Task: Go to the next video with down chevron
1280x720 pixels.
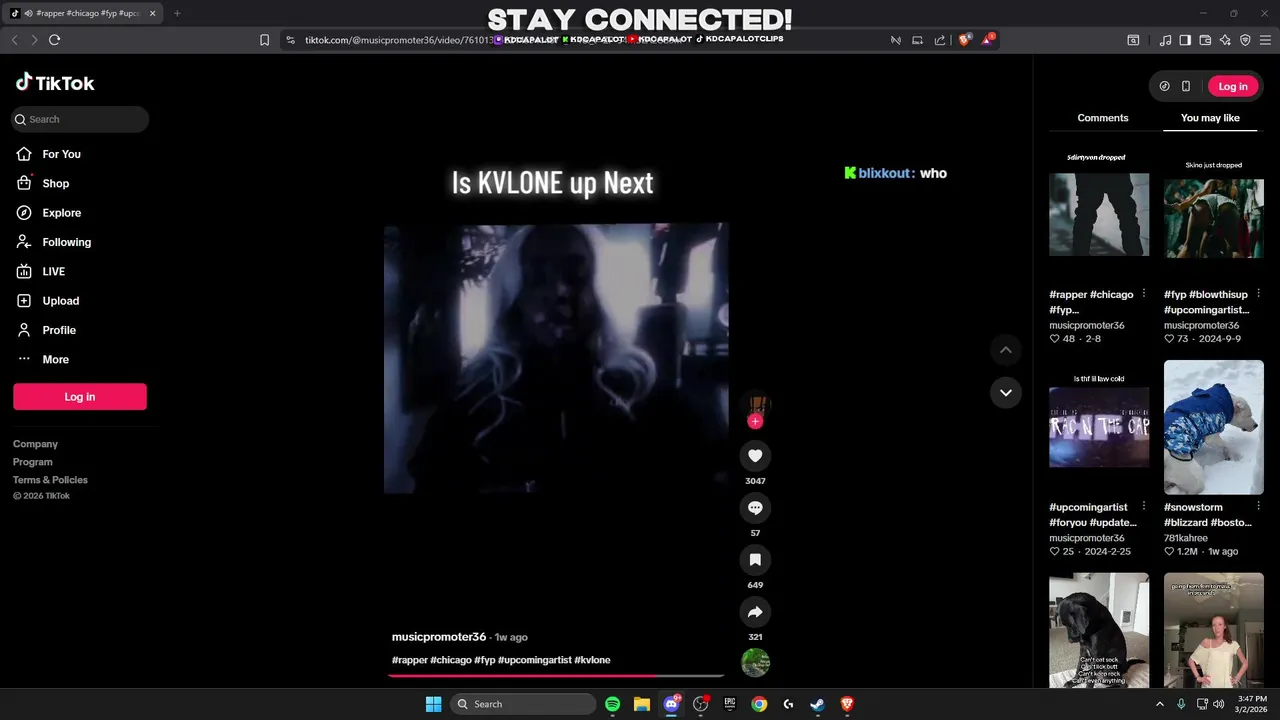Action: click(x=1006, y=392)
